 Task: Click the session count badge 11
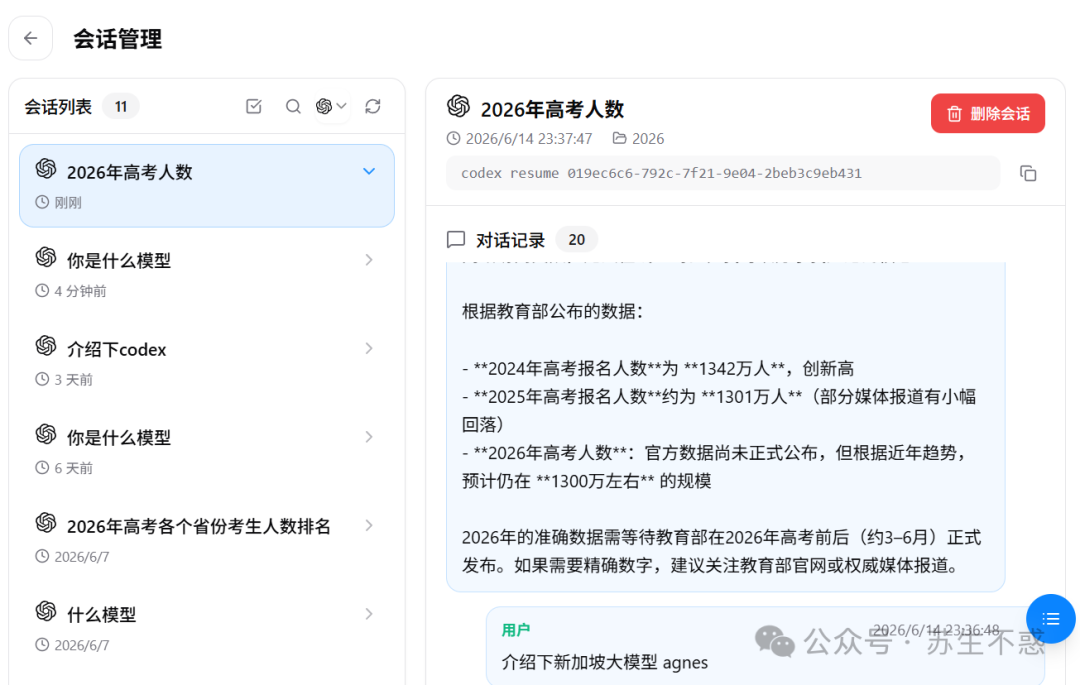(x=121, y=107)
